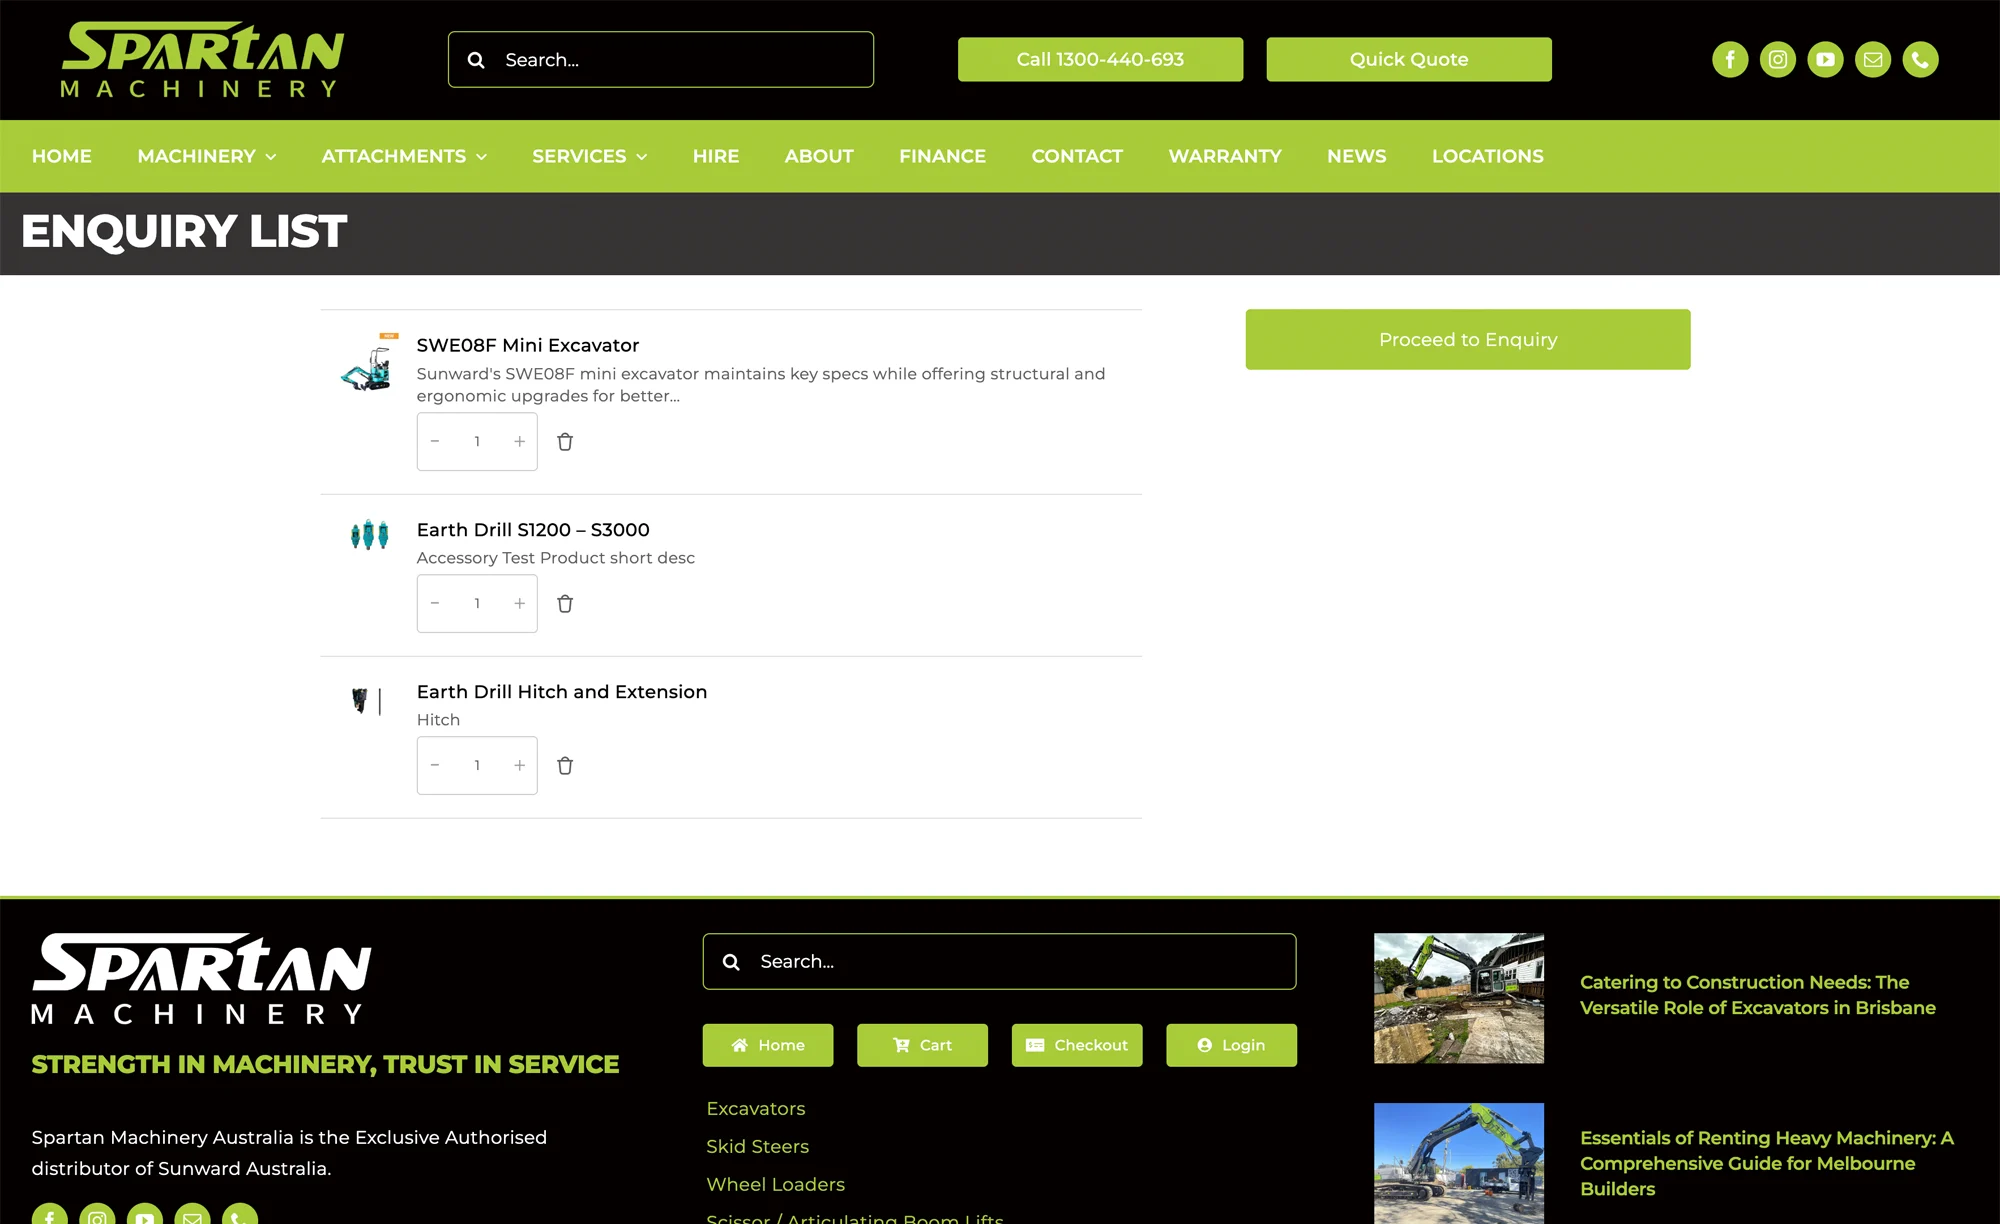Decrease Earth Drill Hitch and Extension quantity
The image size is (2000, 1224).
click(x=435, y=765)
